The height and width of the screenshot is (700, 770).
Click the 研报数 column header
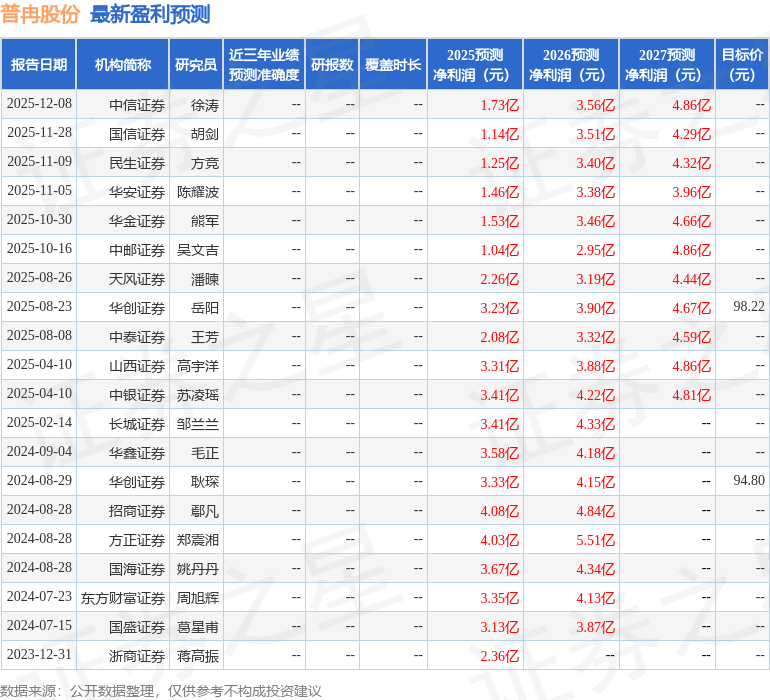(332, 64)
